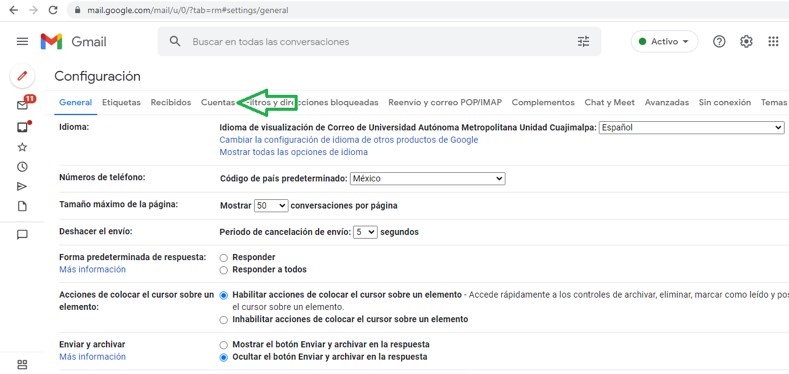Select Responder a todos radio option

(x=223, y=270)
